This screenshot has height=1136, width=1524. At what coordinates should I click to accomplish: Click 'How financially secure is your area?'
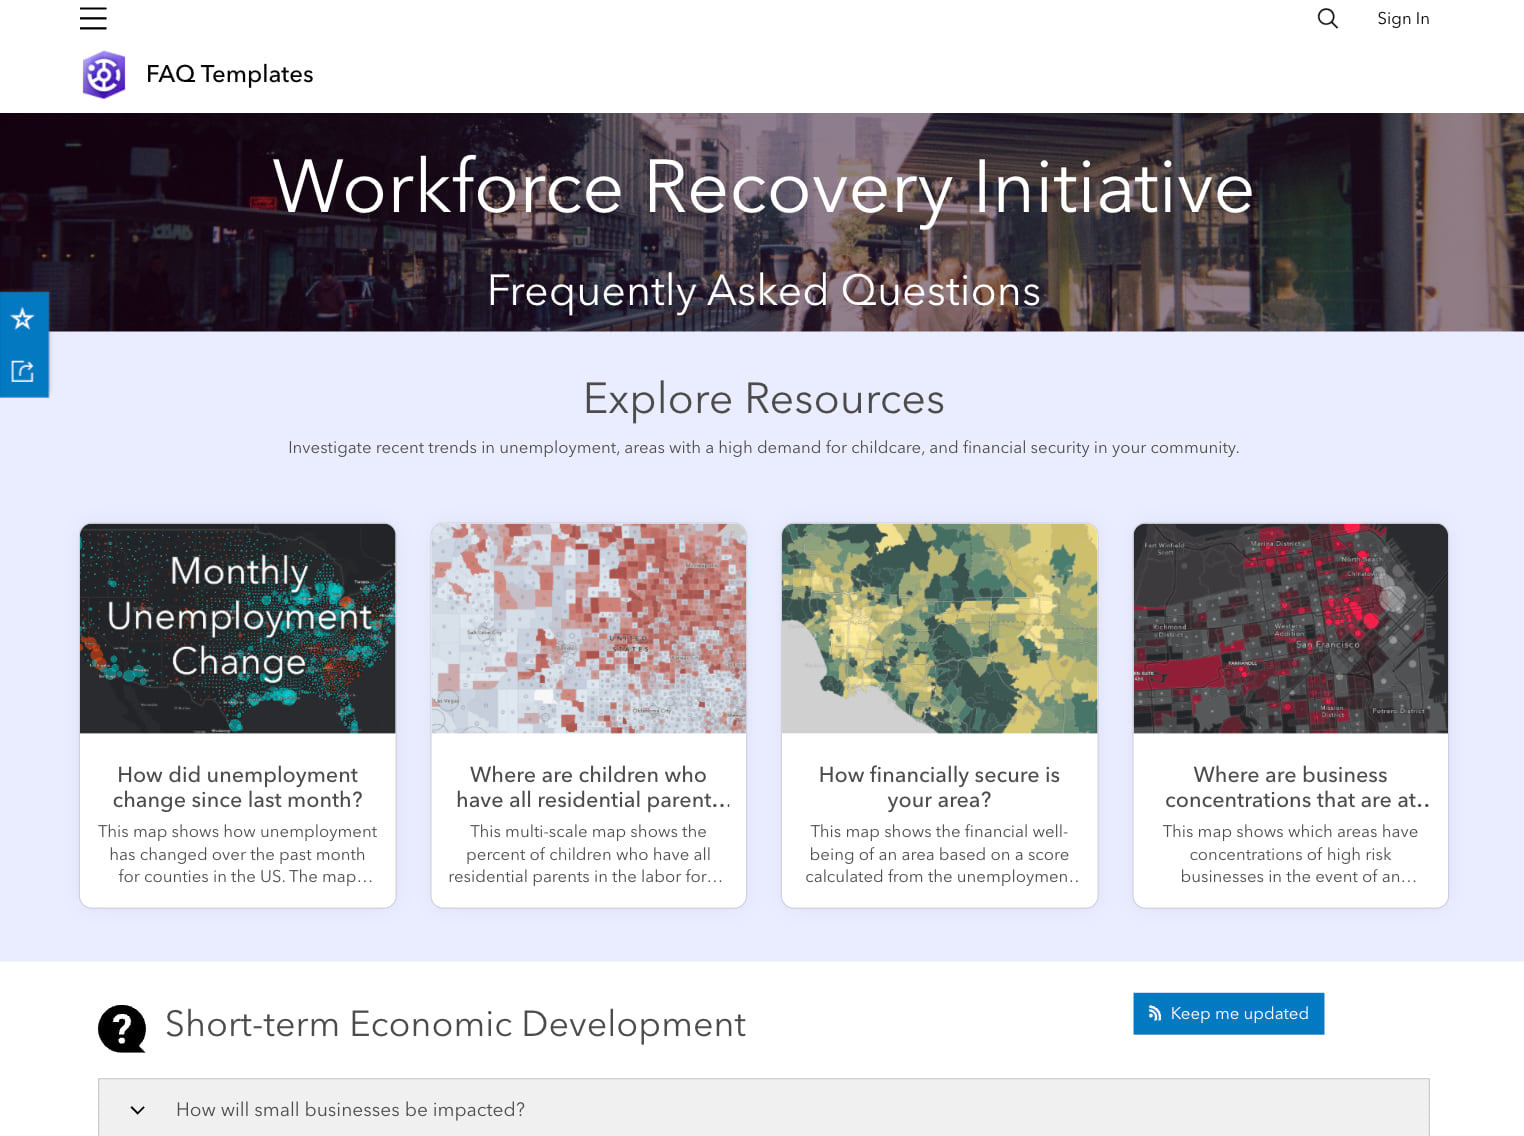(x=939, y=787)
